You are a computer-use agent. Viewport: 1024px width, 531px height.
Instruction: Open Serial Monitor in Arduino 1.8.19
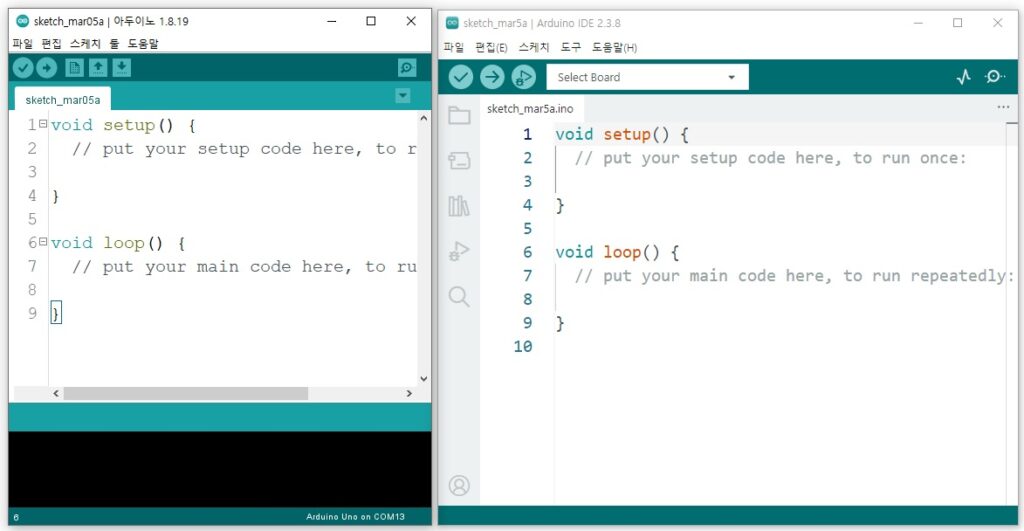406,67
